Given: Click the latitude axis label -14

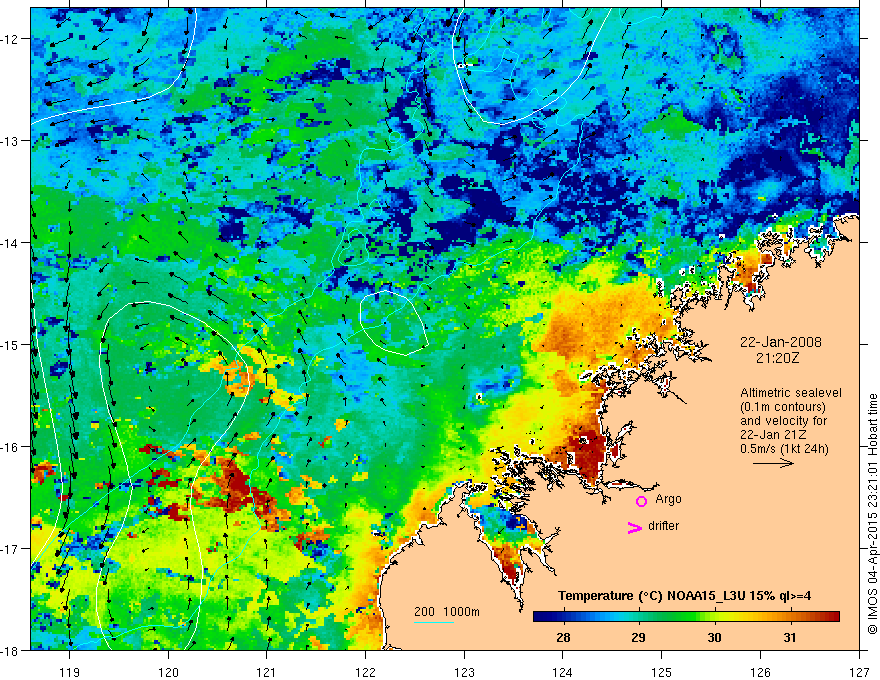Looking at the screenshot, I should tap(10, 243).
